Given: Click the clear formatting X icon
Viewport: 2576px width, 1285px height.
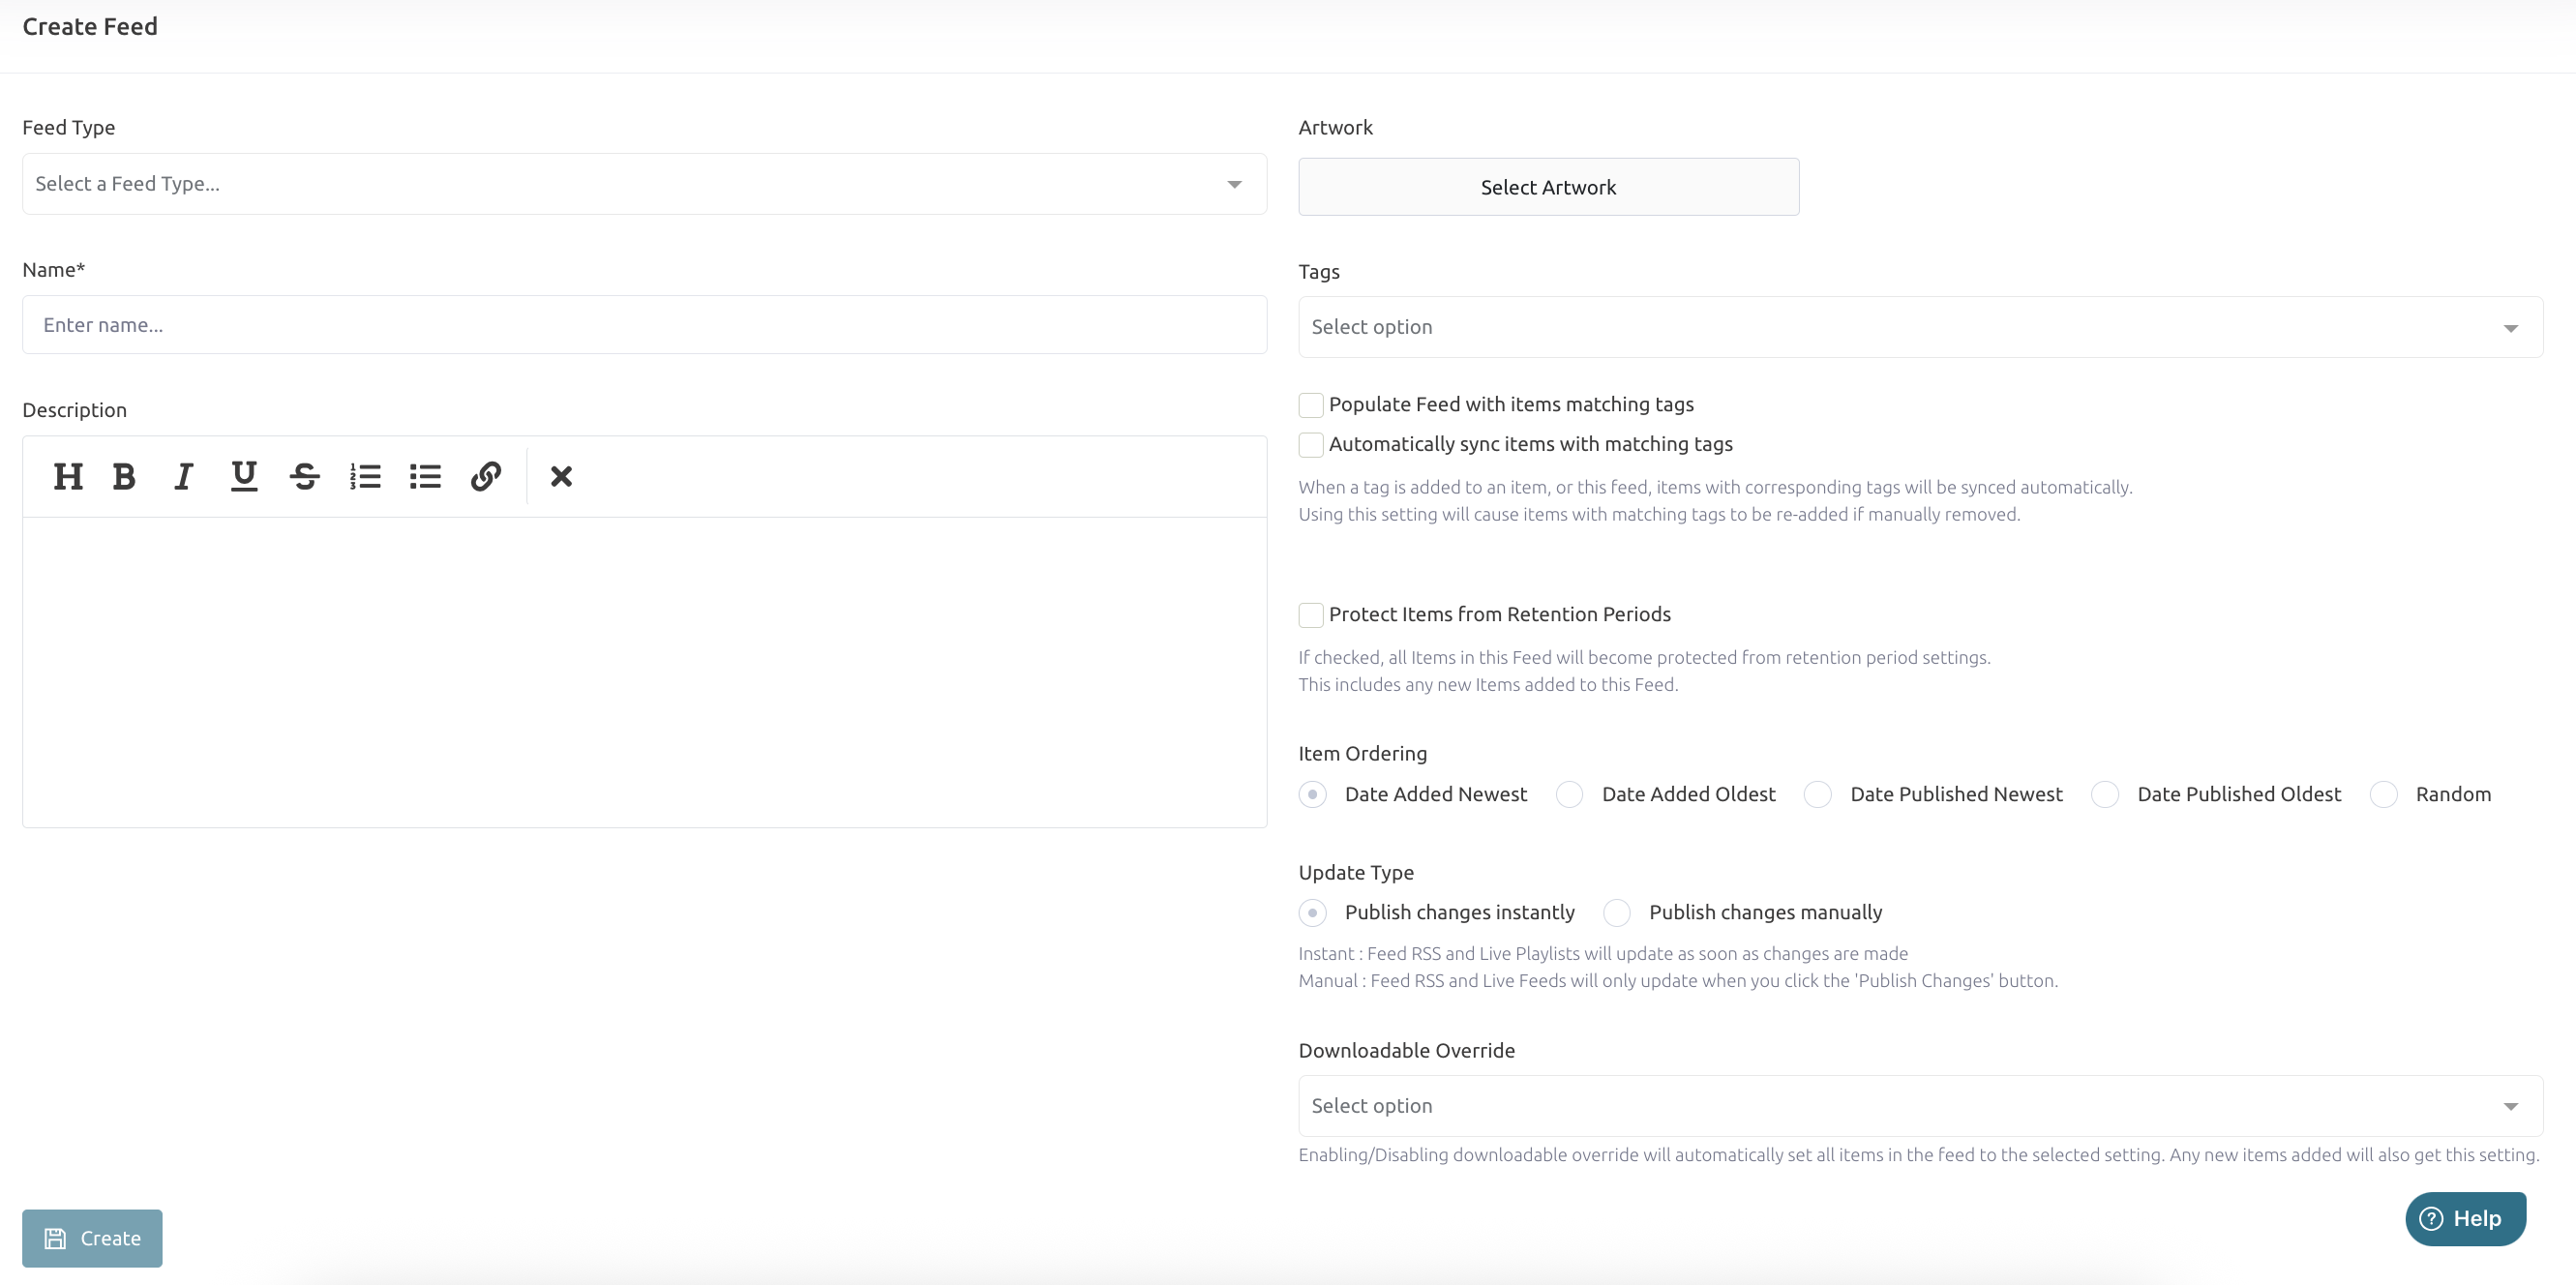Looking at the screenshot, I should point(561,477).
